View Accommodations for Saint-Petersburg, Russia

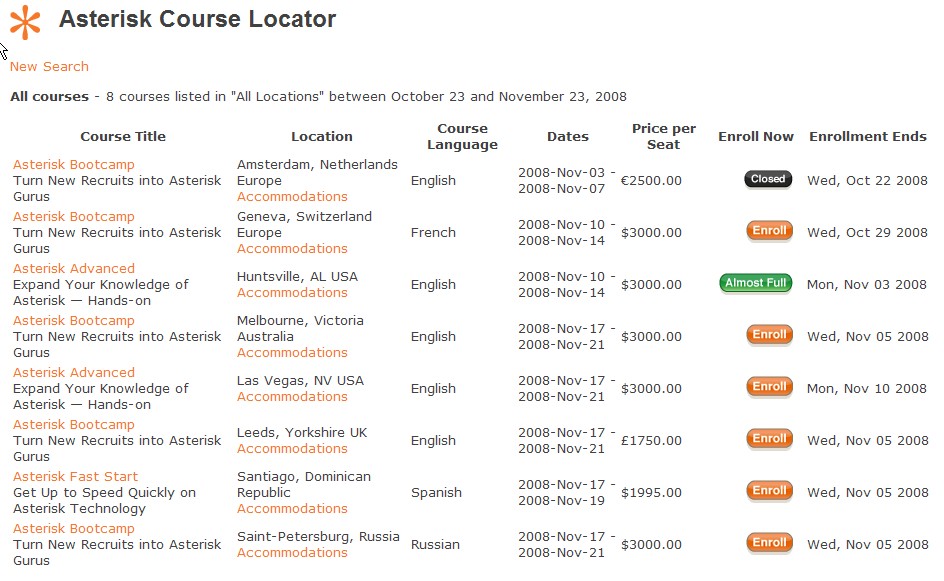[x=292, y=552]
